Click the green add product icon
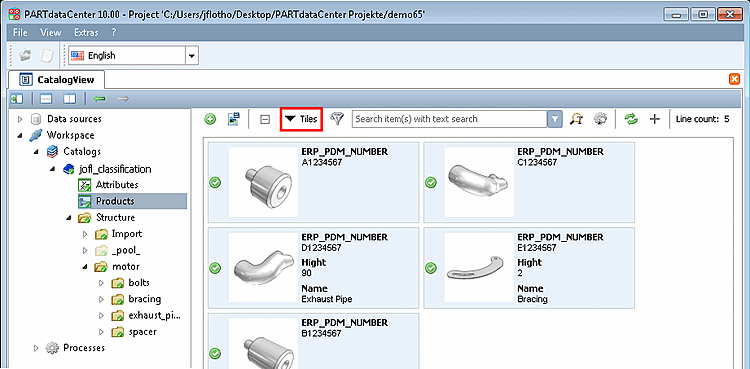 [210, 119]
